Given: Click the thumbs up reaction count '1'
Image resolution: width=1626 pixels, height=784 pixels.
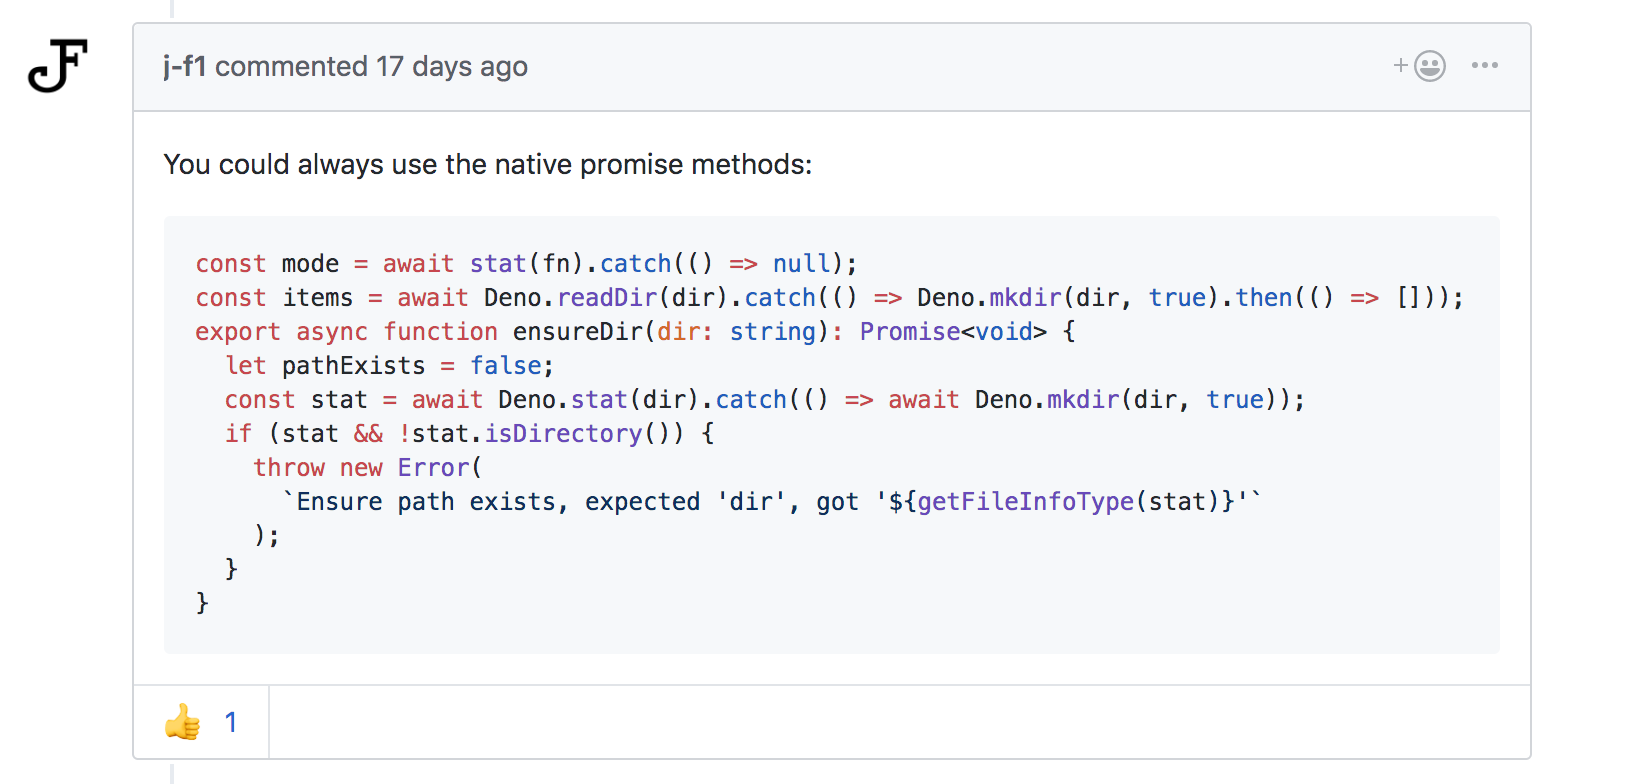Looking at the screenshot, I should [231, 722].
